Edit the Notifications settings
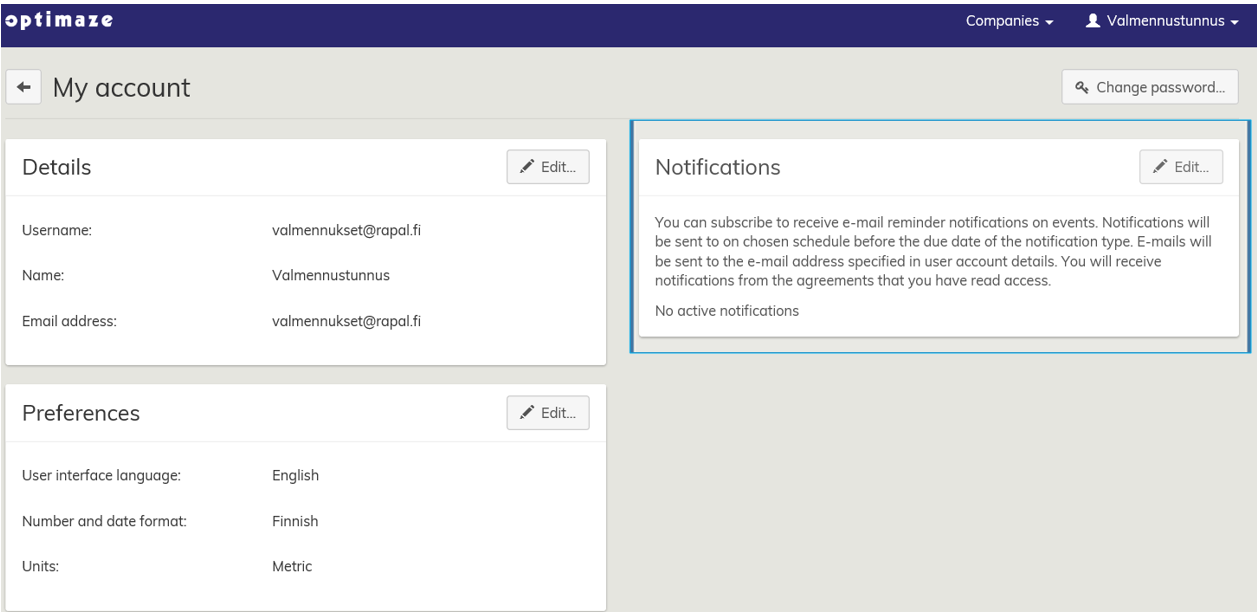Viewport: 1257px width, 612px height. (1181, 168)
